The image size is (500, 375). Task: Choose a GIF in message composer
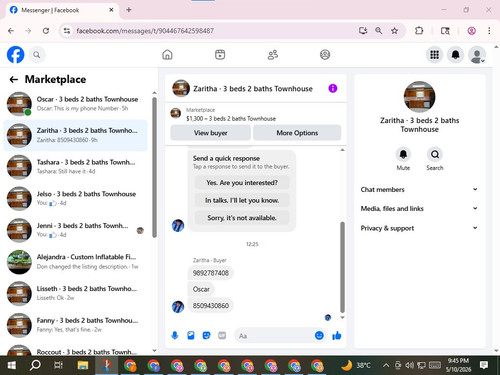pyautogui.click(x=222, y=335)
